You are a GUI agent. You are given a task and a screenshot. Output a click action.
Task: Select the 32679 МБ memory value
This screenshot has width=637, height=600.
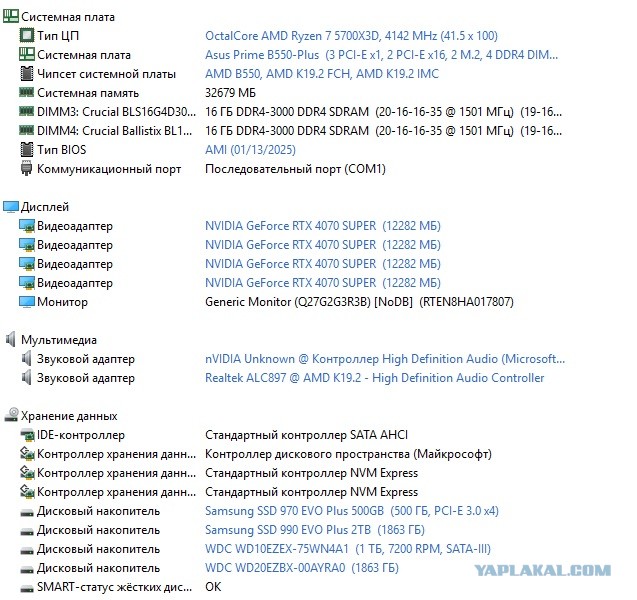pos(230,93)
